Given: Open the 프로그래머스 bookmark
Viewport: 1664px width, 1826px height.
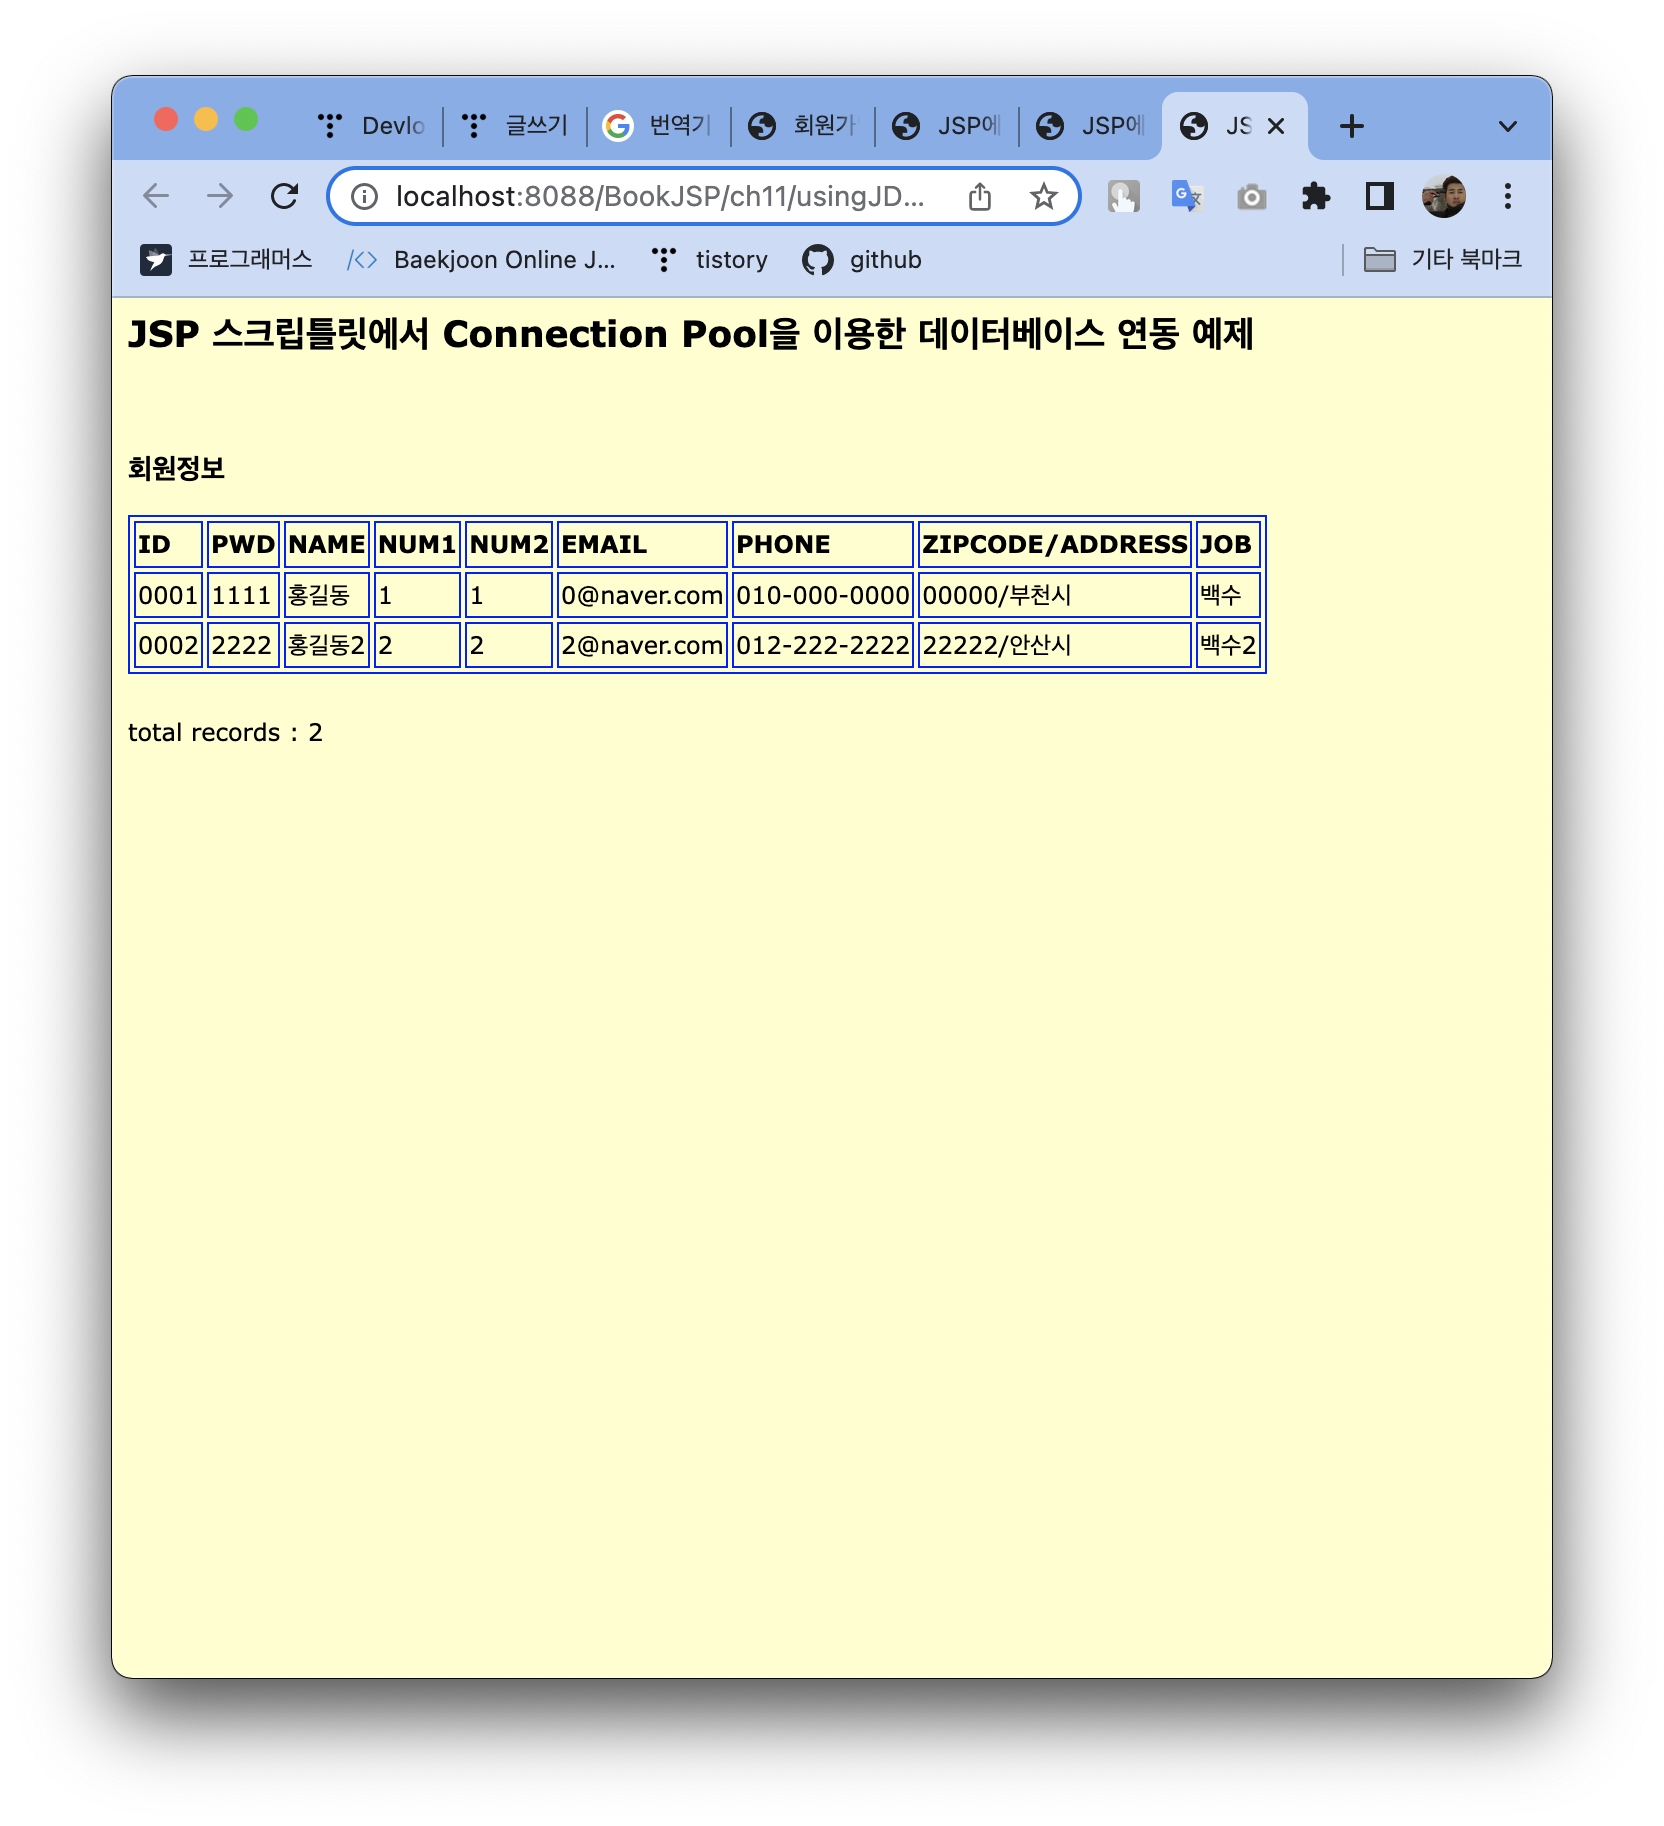Looking at the screenshot, I should pyautogui.click(x=226, y=260).
